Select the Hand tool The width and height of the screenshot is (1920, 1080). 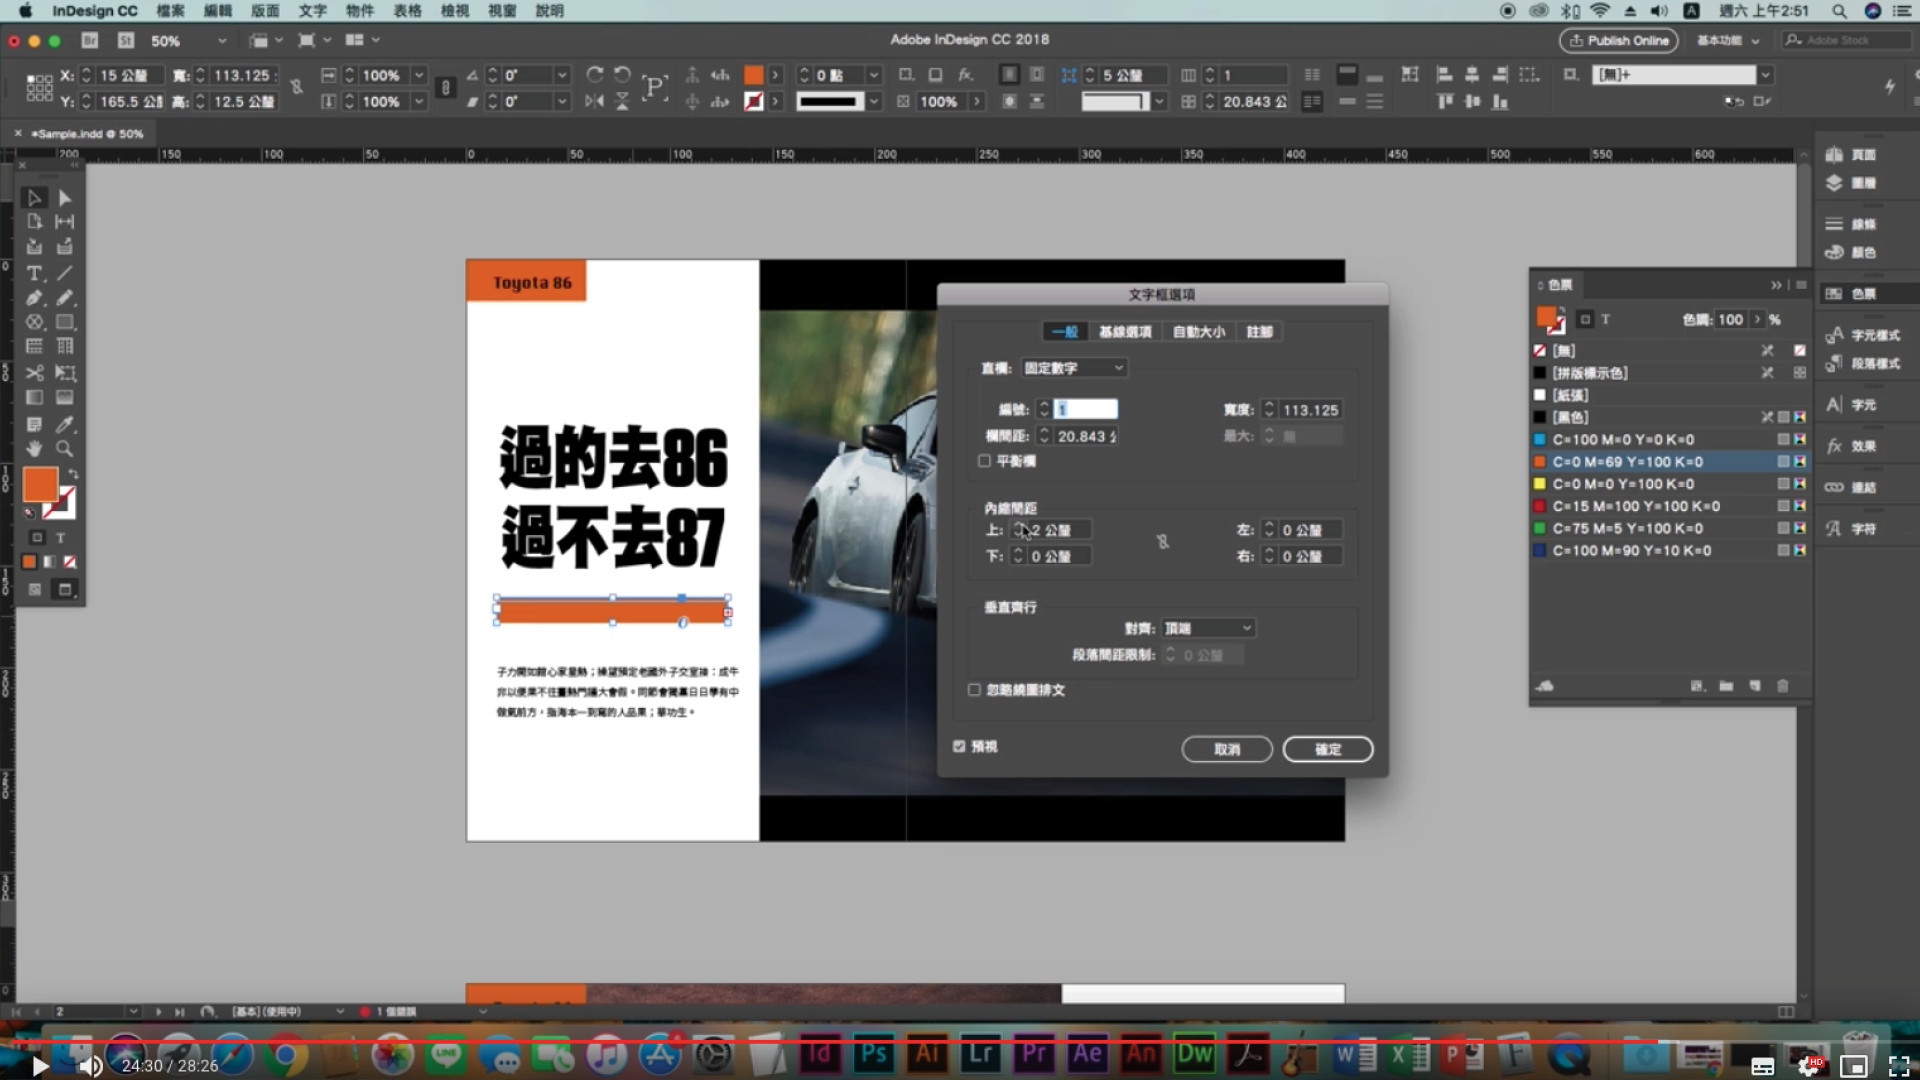pos(34,449)
